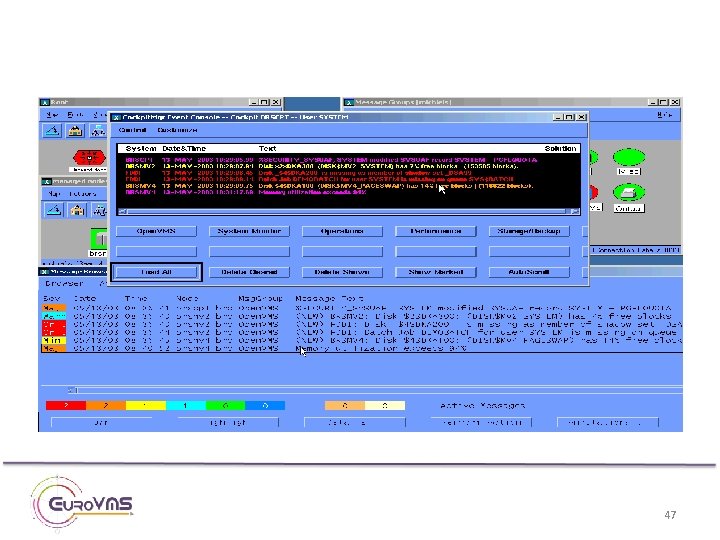Click the Show Marked button
The height and width of the screenshot is (540, 720).
pyautogui.click(x=436, y=272)
